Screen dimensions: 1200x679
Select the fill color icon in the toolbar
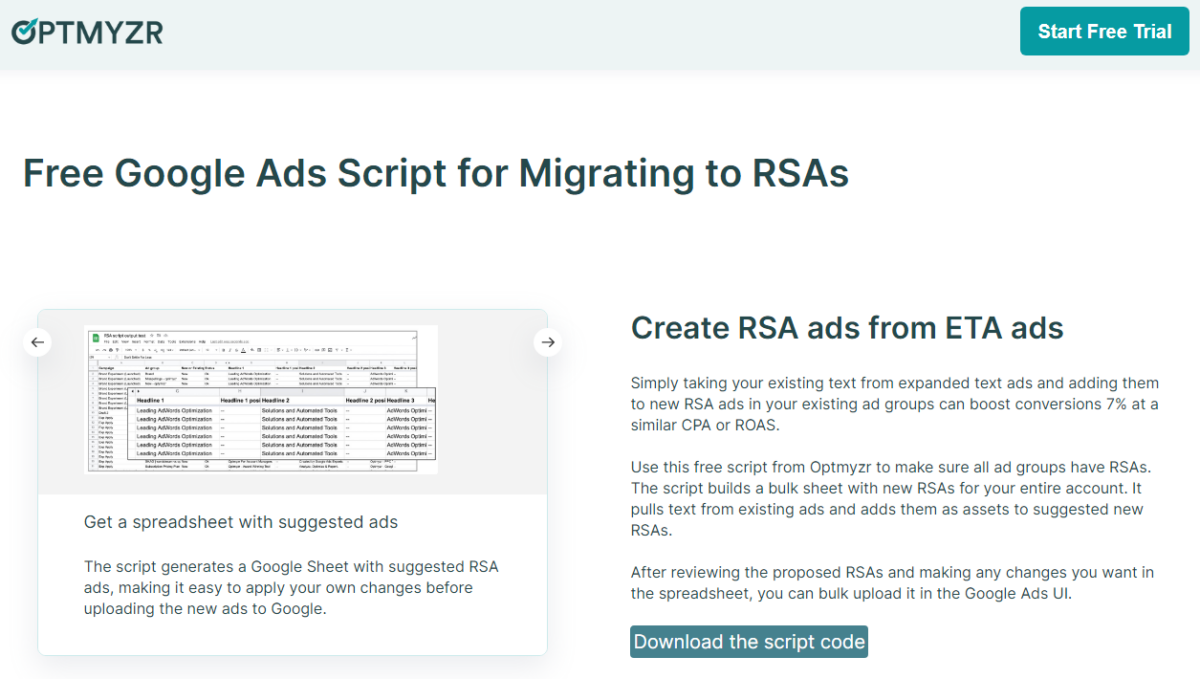pos(251,350)
